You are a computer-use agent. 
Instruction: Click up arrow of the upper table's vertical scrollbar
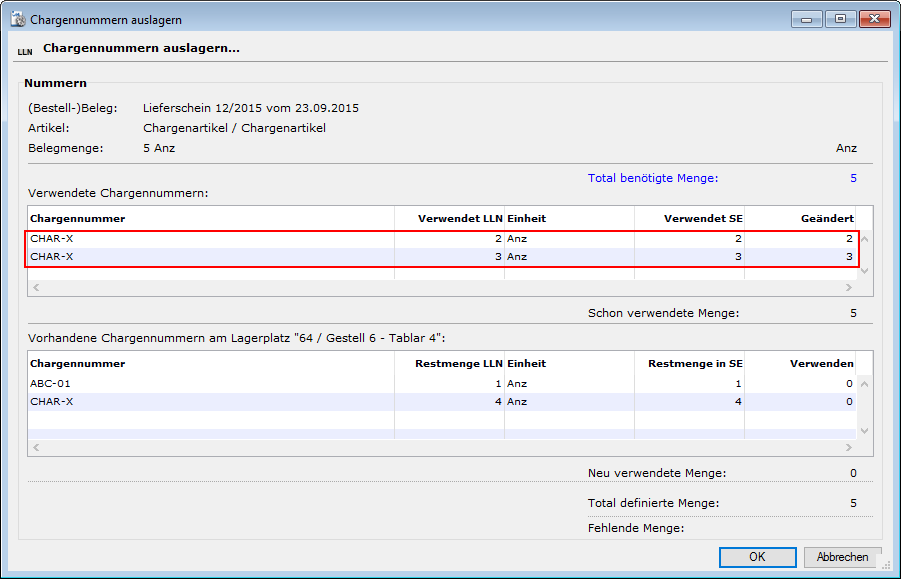tap(864, 239)
